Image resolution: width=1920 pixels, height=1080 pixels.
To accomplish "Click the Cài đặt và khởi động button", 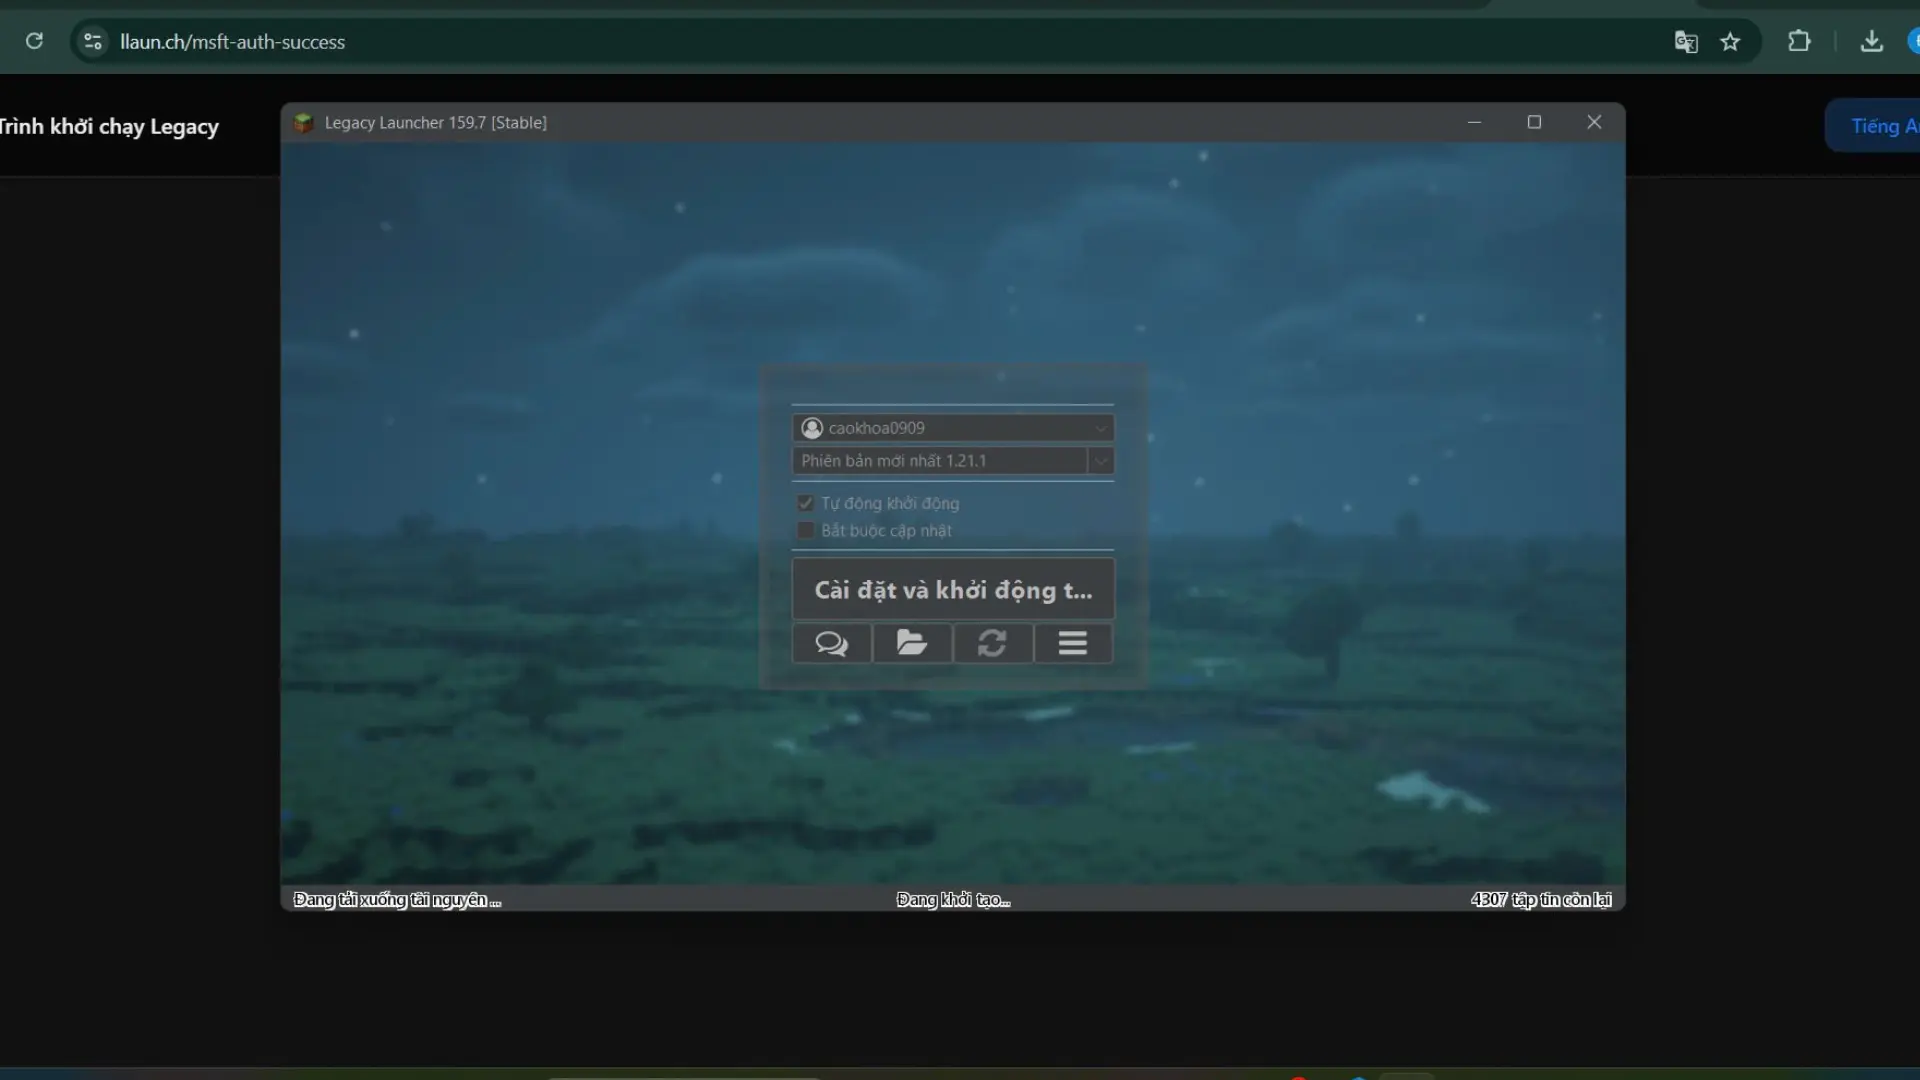I will [953, 590].
